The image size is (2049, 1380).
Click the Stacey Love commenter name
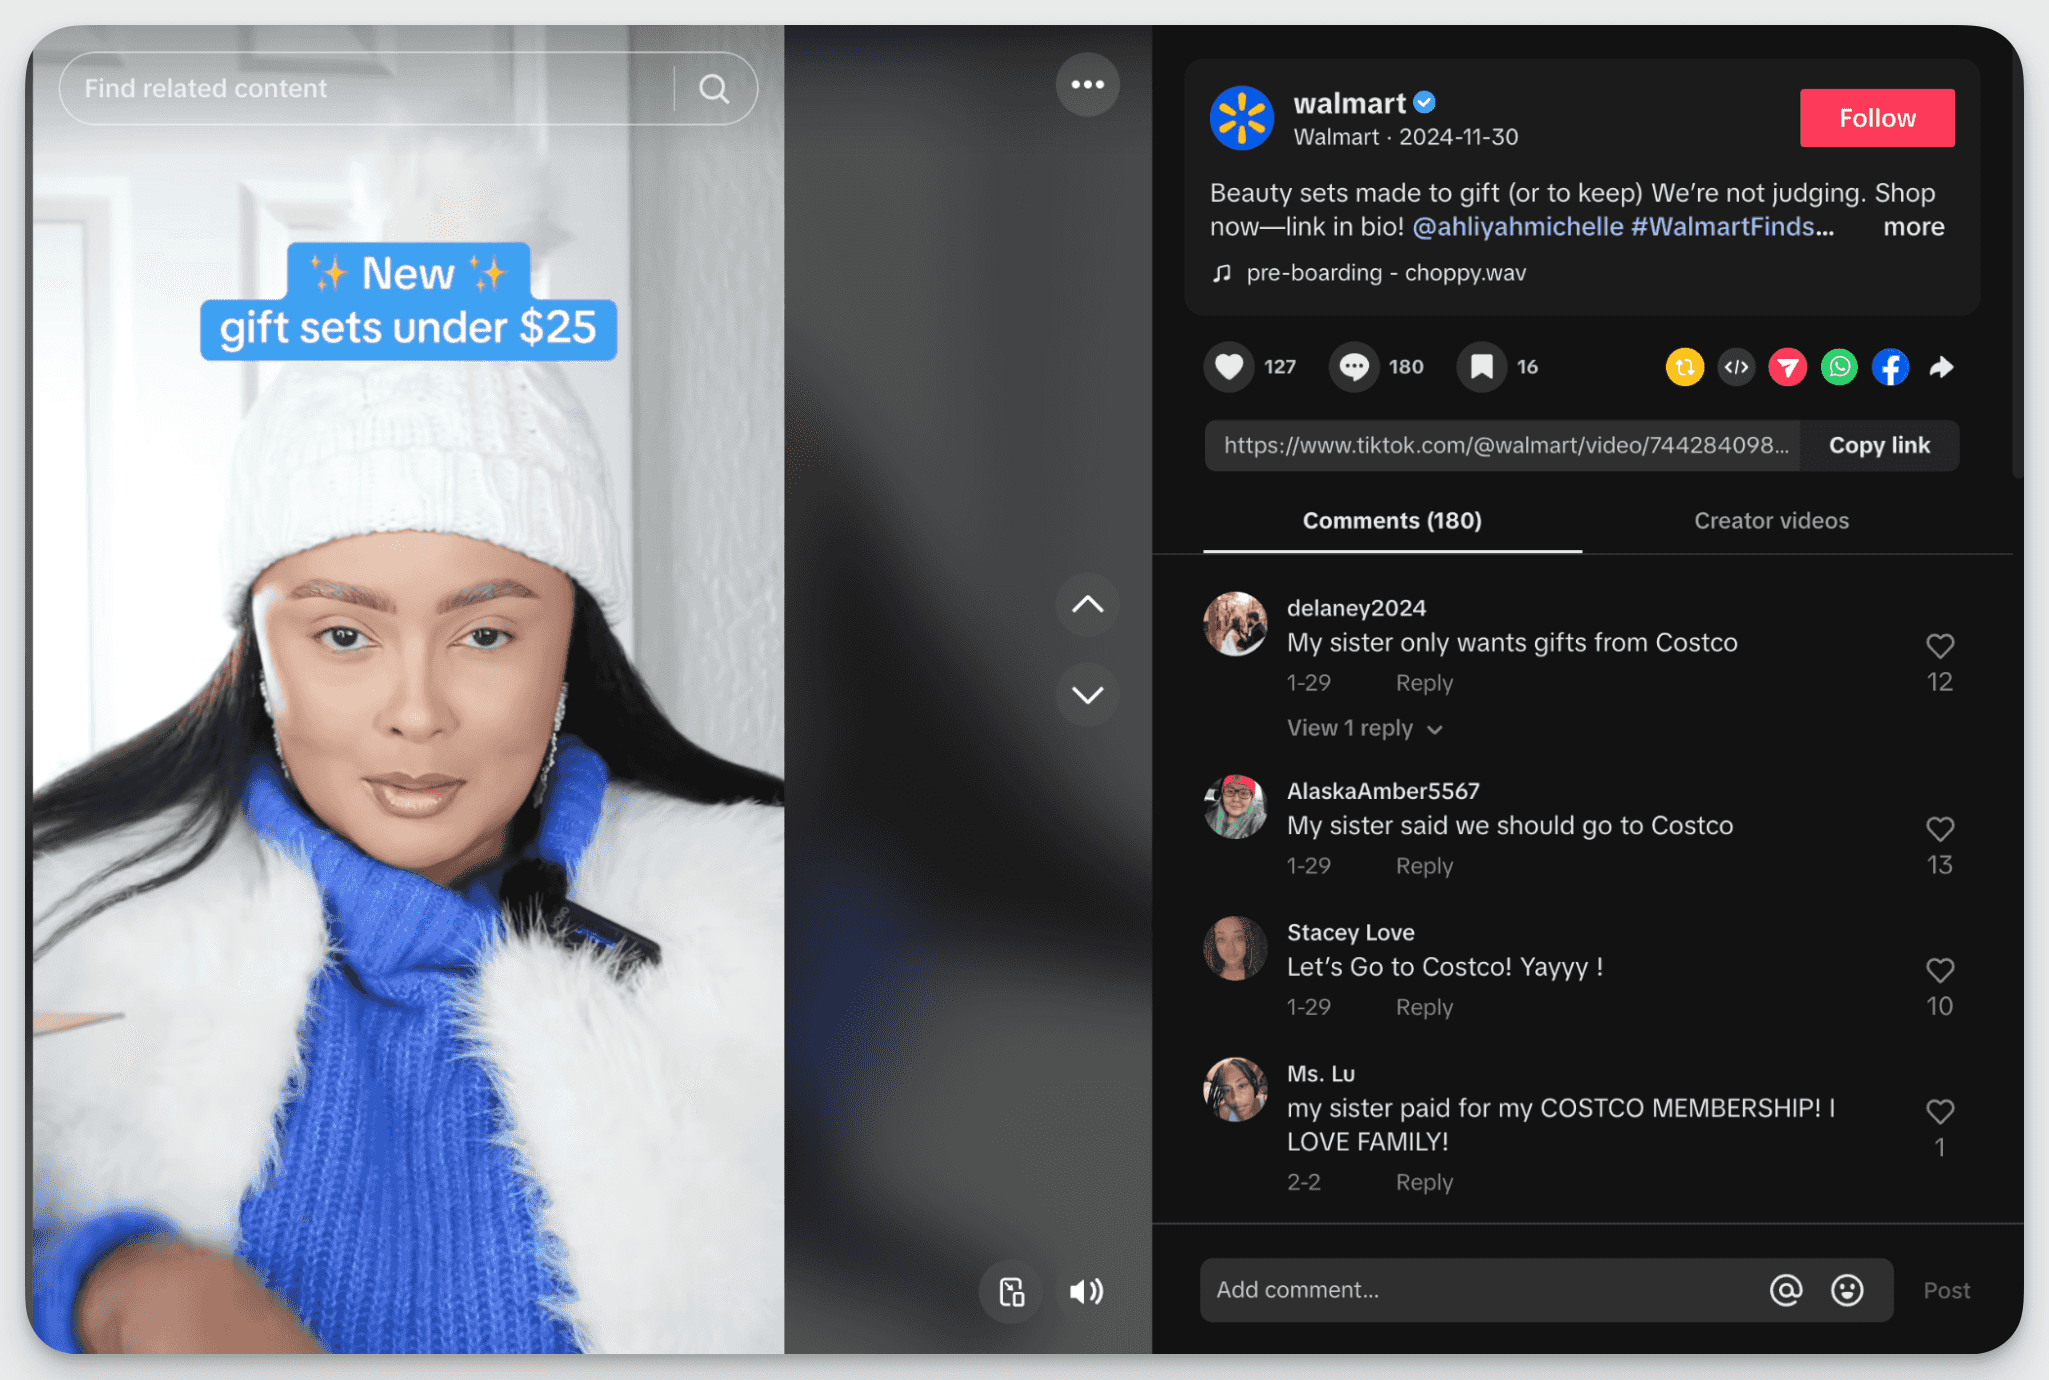coord(1350,932)
